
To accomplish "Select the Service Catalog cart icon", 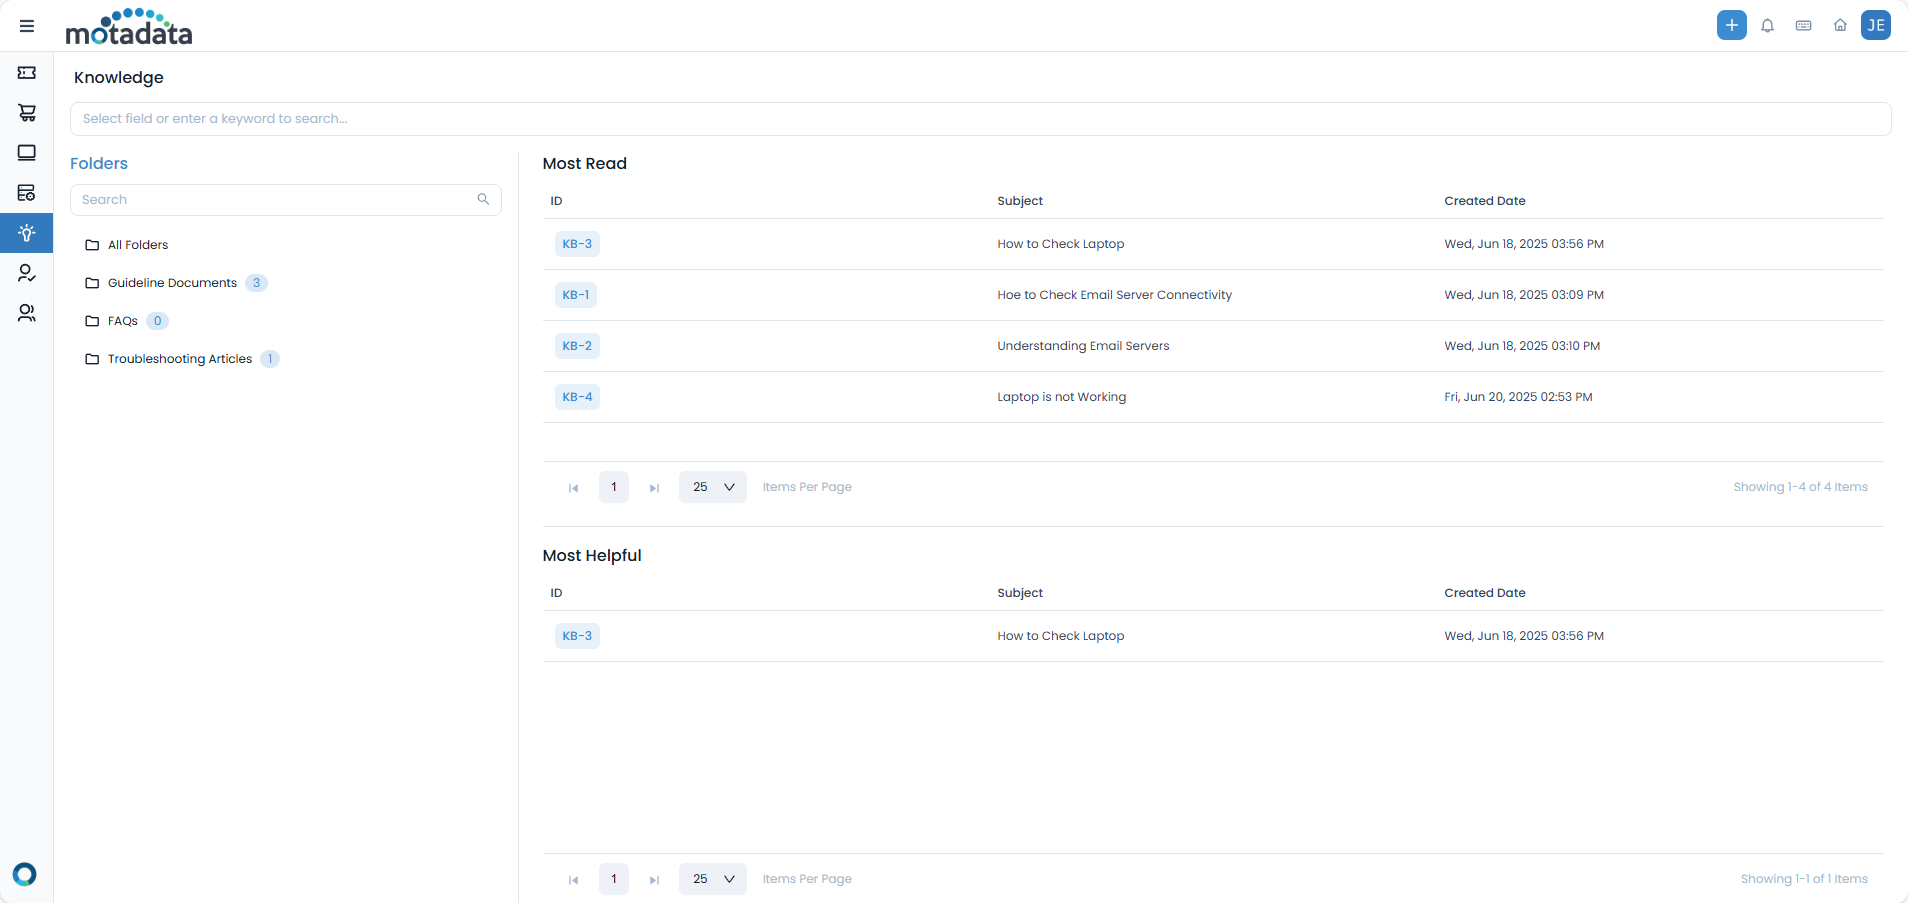I will (27, 112).
